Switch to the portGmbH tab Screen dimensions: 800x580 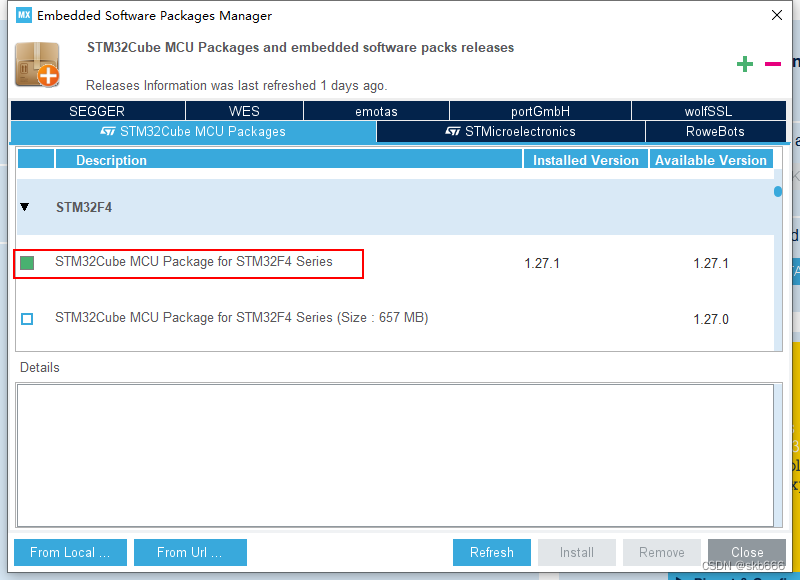(540, 110)
